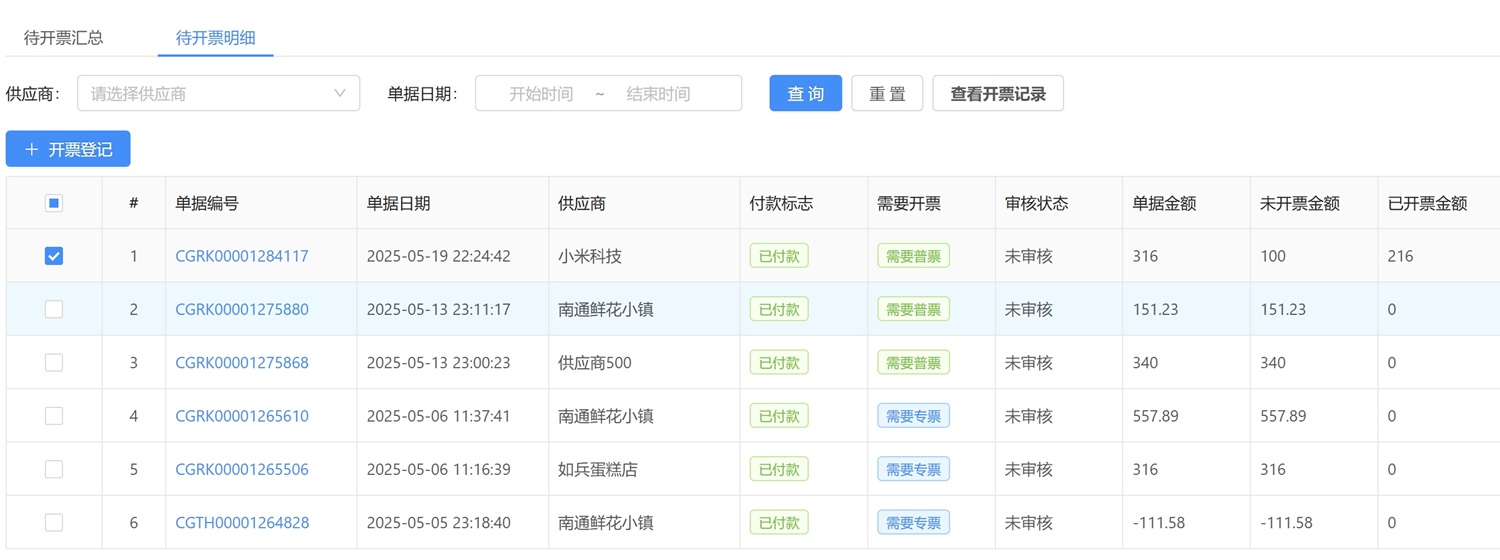Click the 216 invoiced amount cell

pyautogui.click(x=1400, y=256)
